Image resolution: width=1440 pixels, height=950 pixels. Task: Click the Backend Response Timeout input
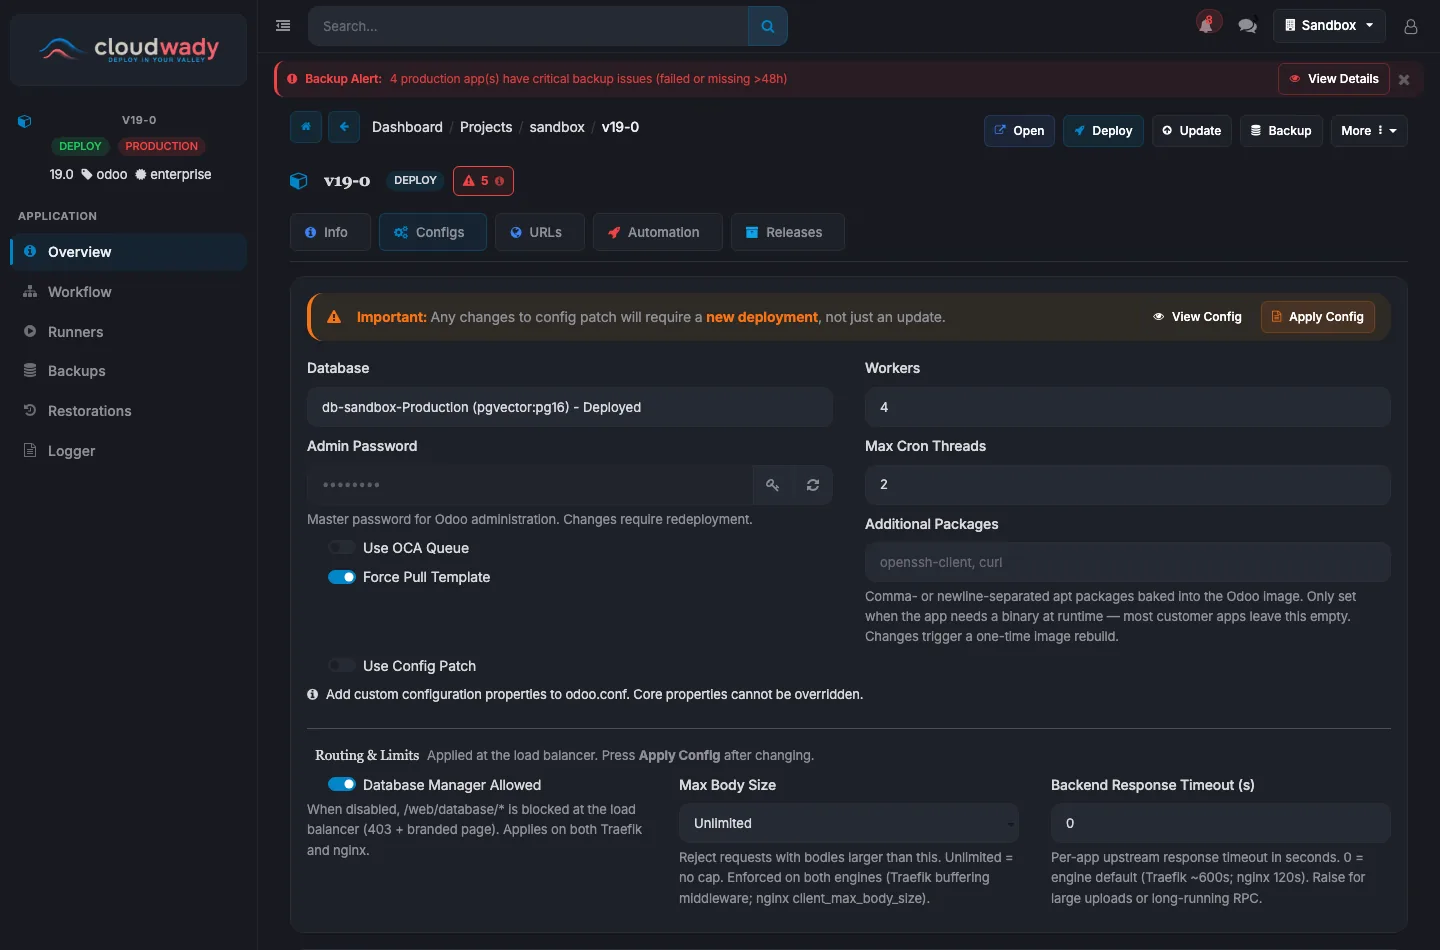tap(1221, 823)
